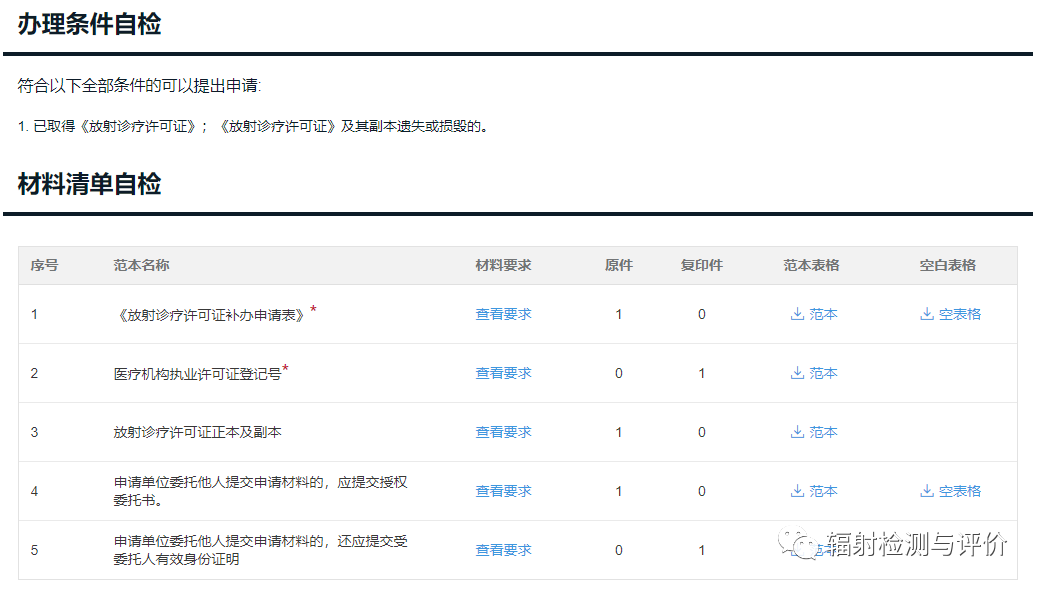Open 查看要求 for 受委托人有效身份证明
This screenshot has width=1041, height=590.
(x=503, y=549)
